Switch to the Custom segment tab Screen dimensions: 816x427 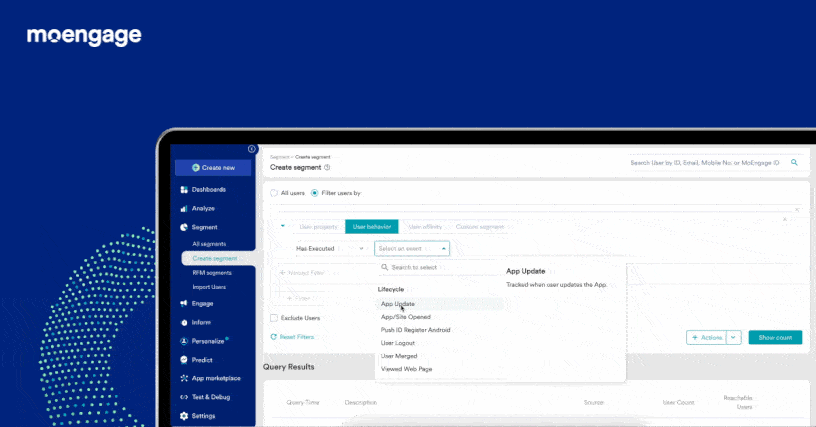tap(480, 227)
